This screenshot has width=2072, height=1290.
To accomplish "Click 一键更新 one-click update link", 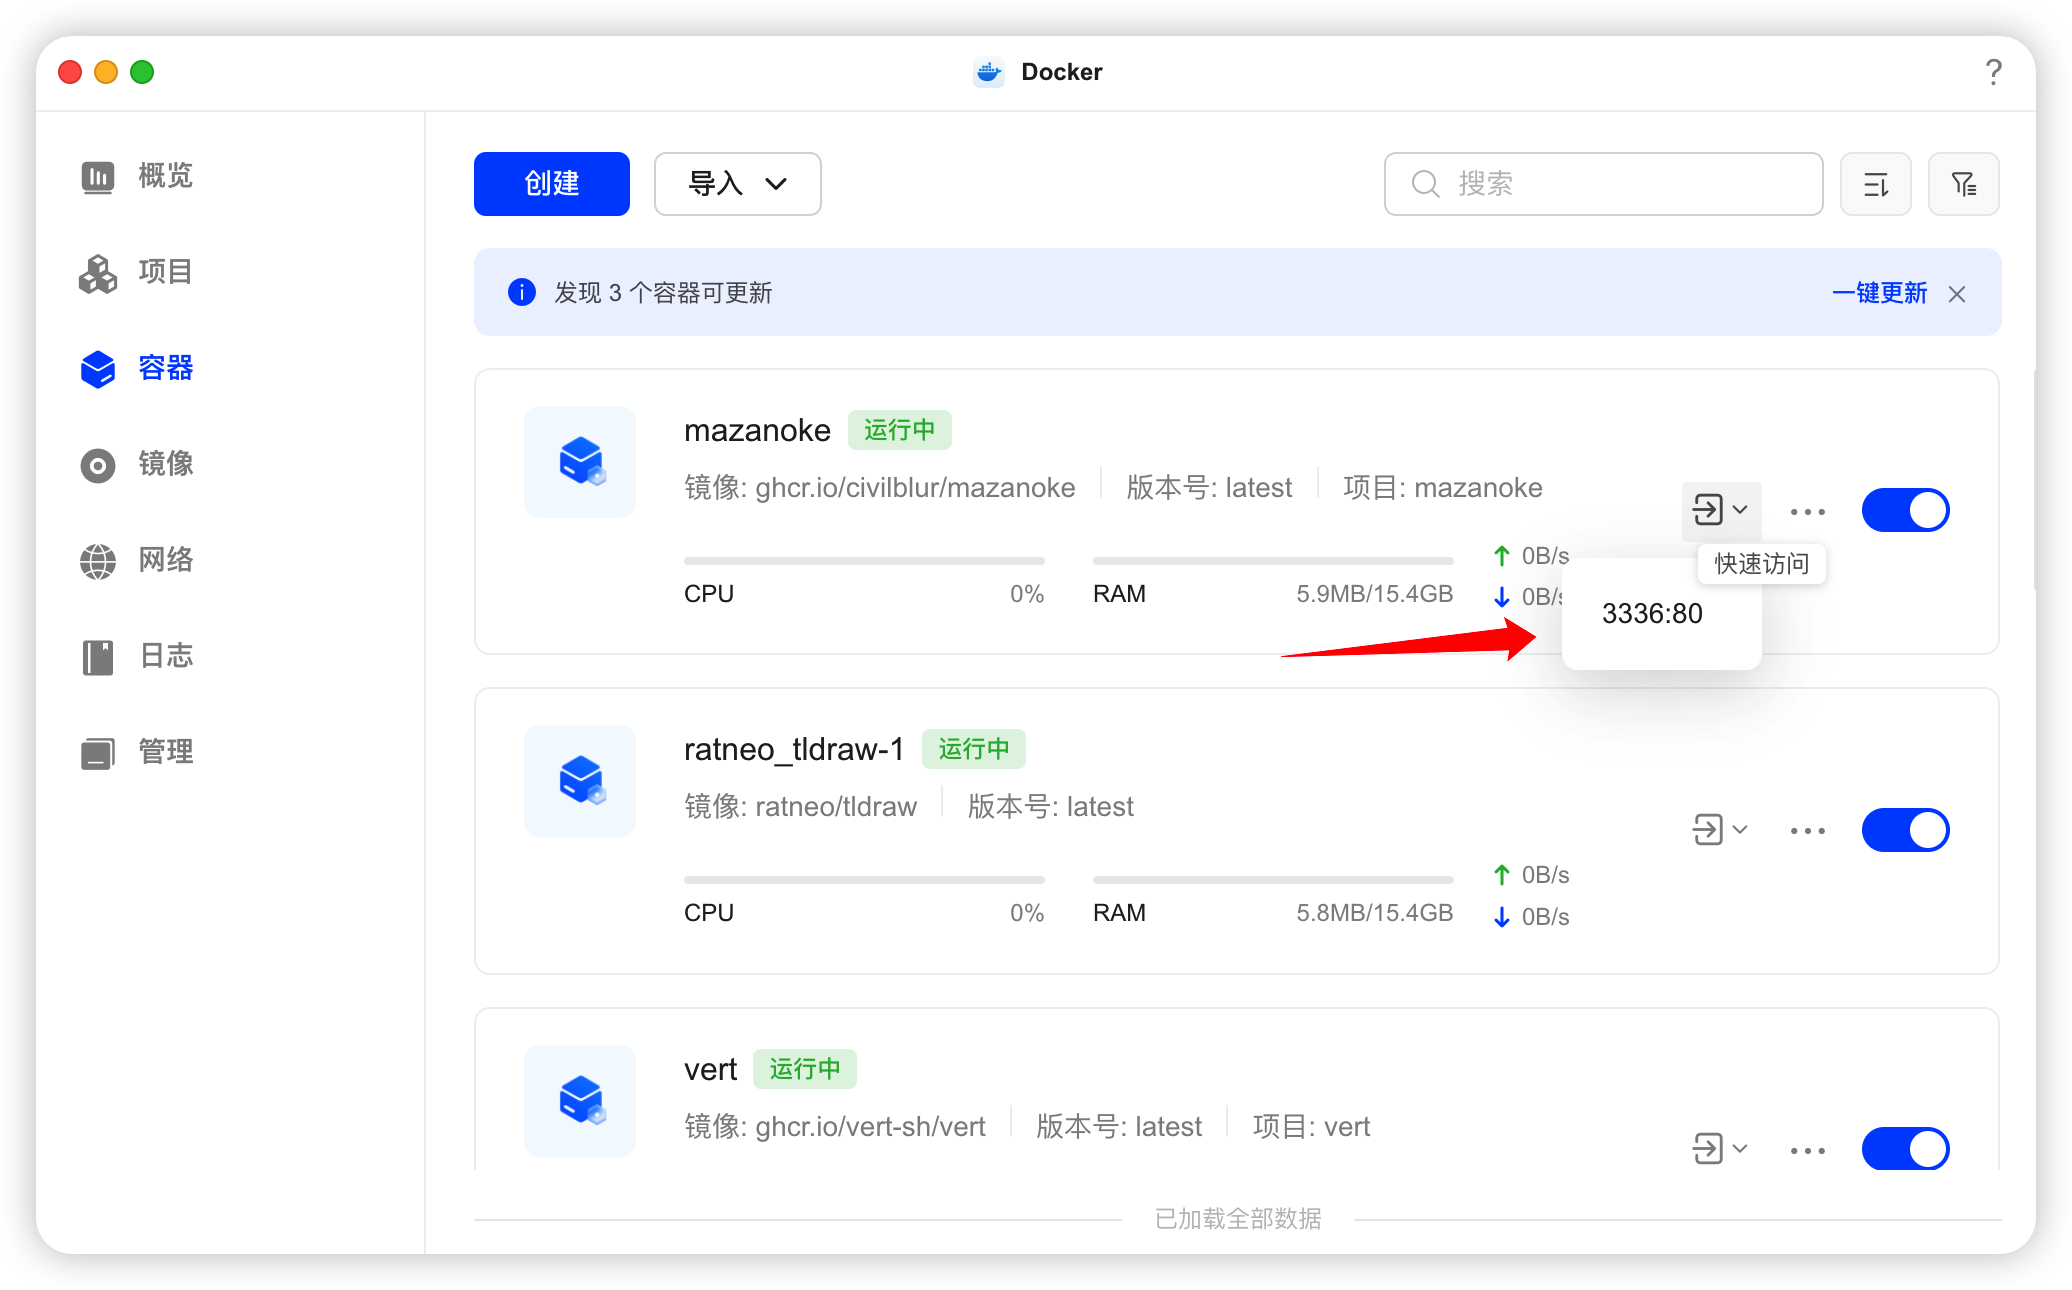I will coord(1879,293).
